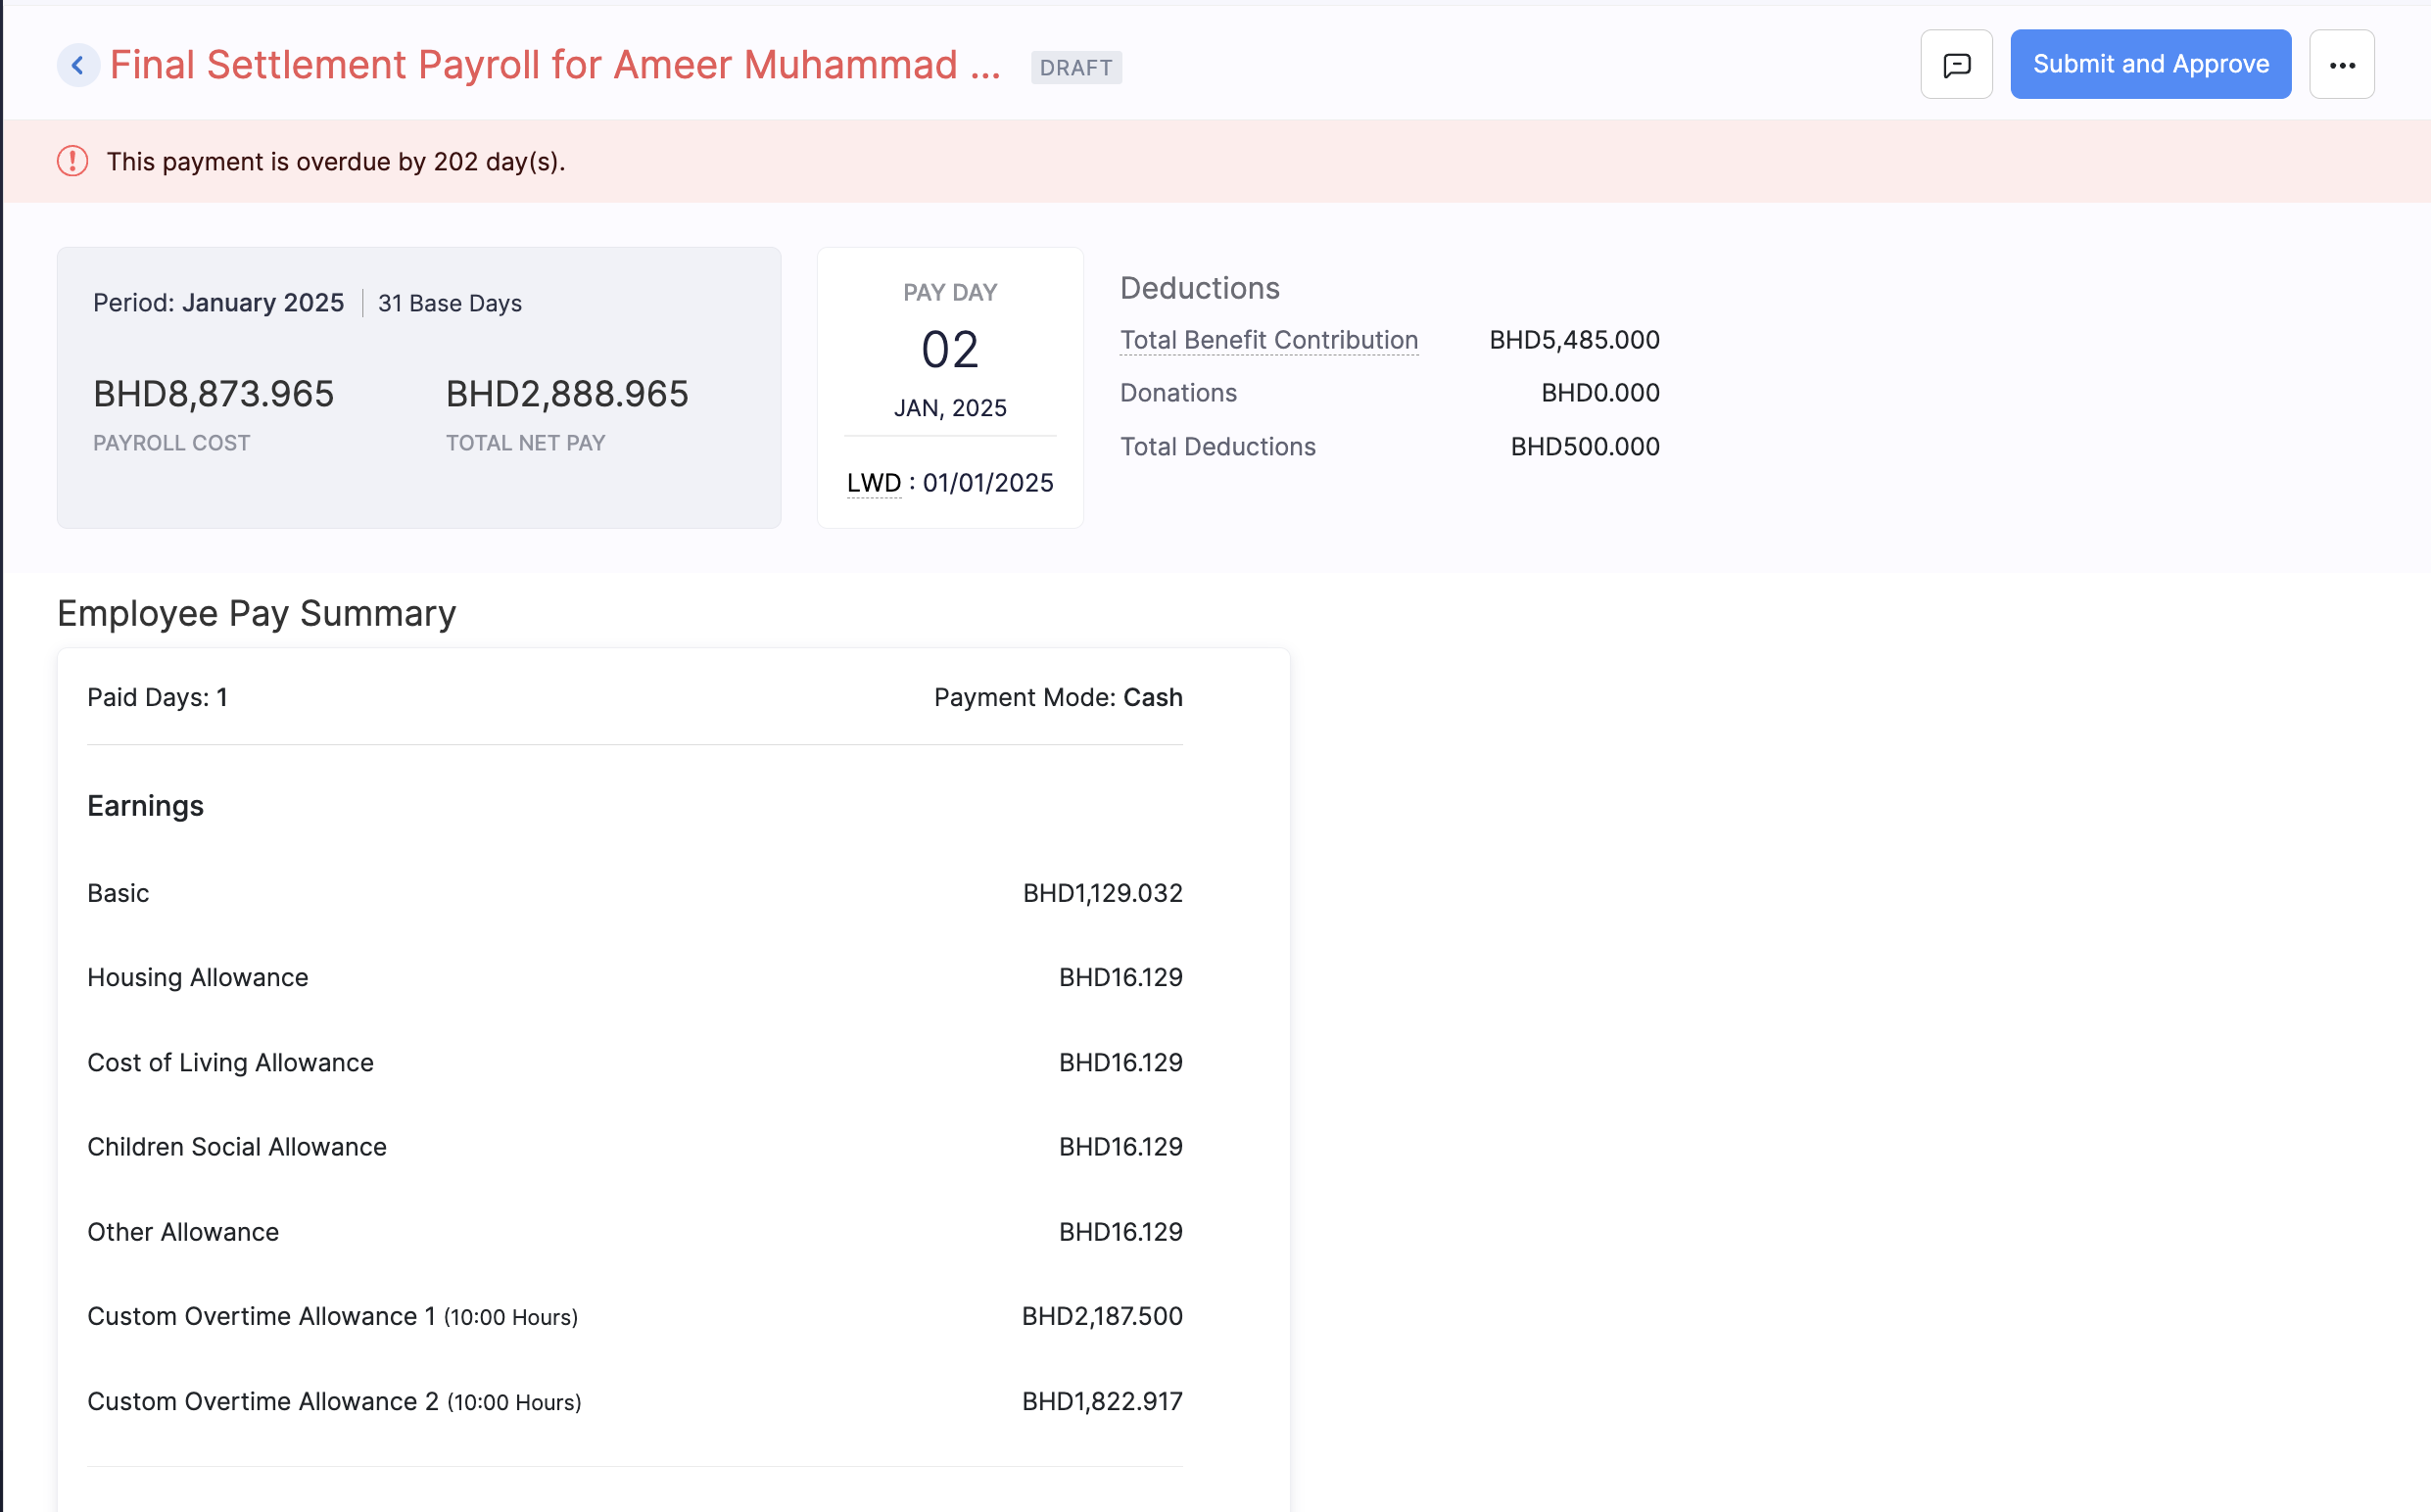Click the Donations BHD0.000 value
The width and height of the screenshot is (2431, 1512).
pyautogui.click(x=1599, y=393)
